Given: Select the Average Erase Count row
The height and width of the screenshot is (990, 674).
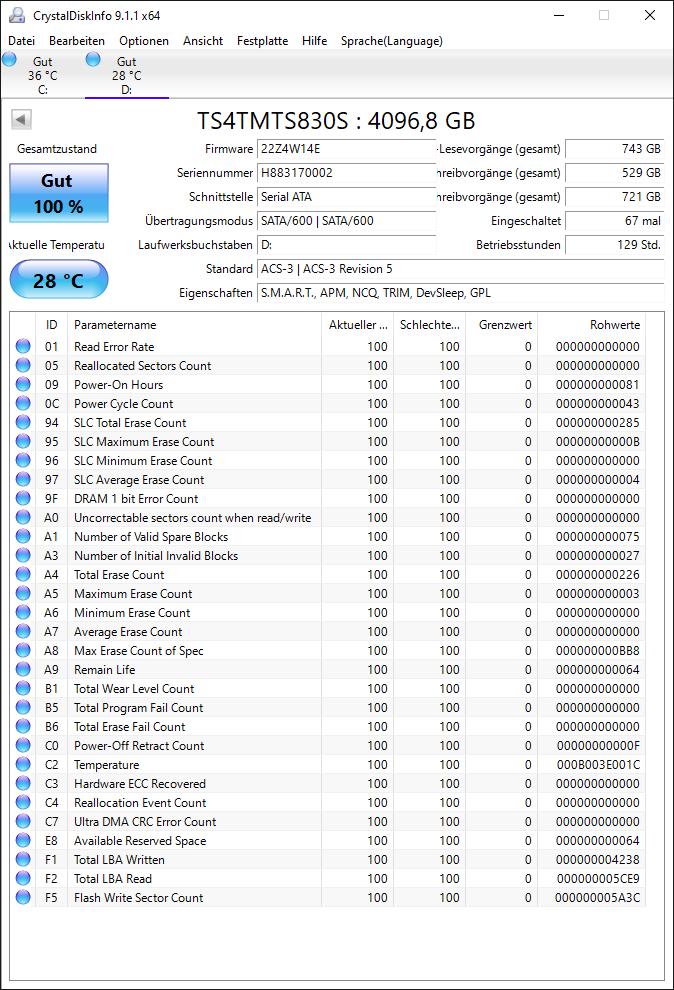Looking at the screenshot, I should click(x=328, y=631).
